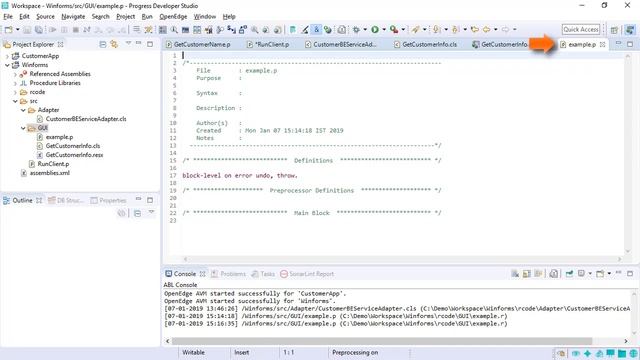
Task: Click the Sort icon in Outline panel
Action: 121,213
